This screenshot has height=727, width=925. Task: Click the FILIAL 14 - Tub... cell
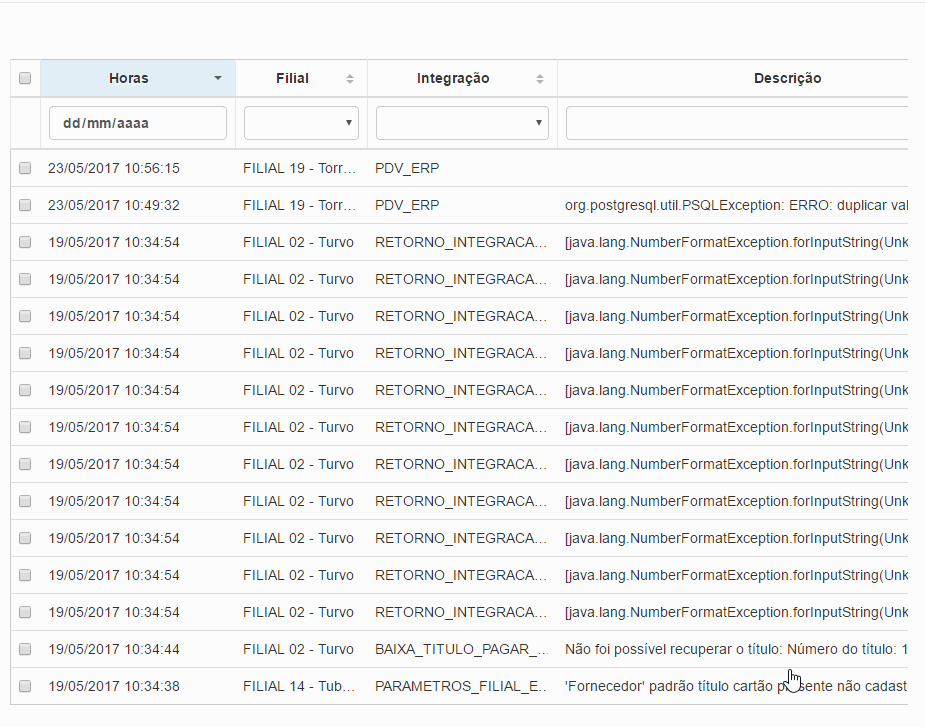[300, 687]
